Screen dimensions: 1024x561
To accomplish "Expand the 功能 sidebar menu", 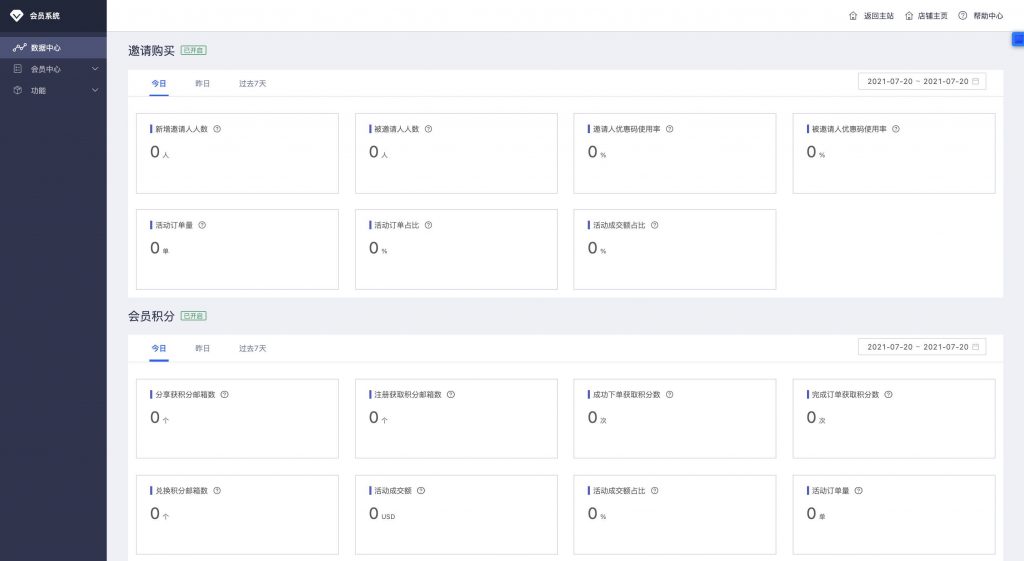I will [54, 90].
